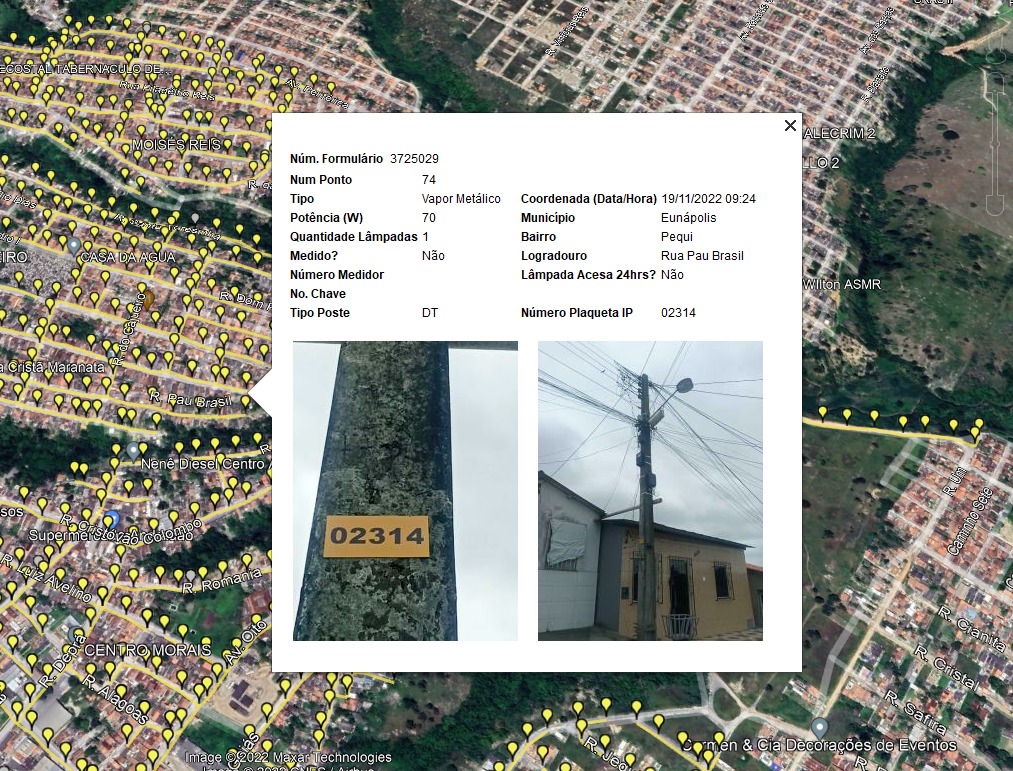Close the info balloon popup
Screen dimensions: 1013x771
click(790, 126)
